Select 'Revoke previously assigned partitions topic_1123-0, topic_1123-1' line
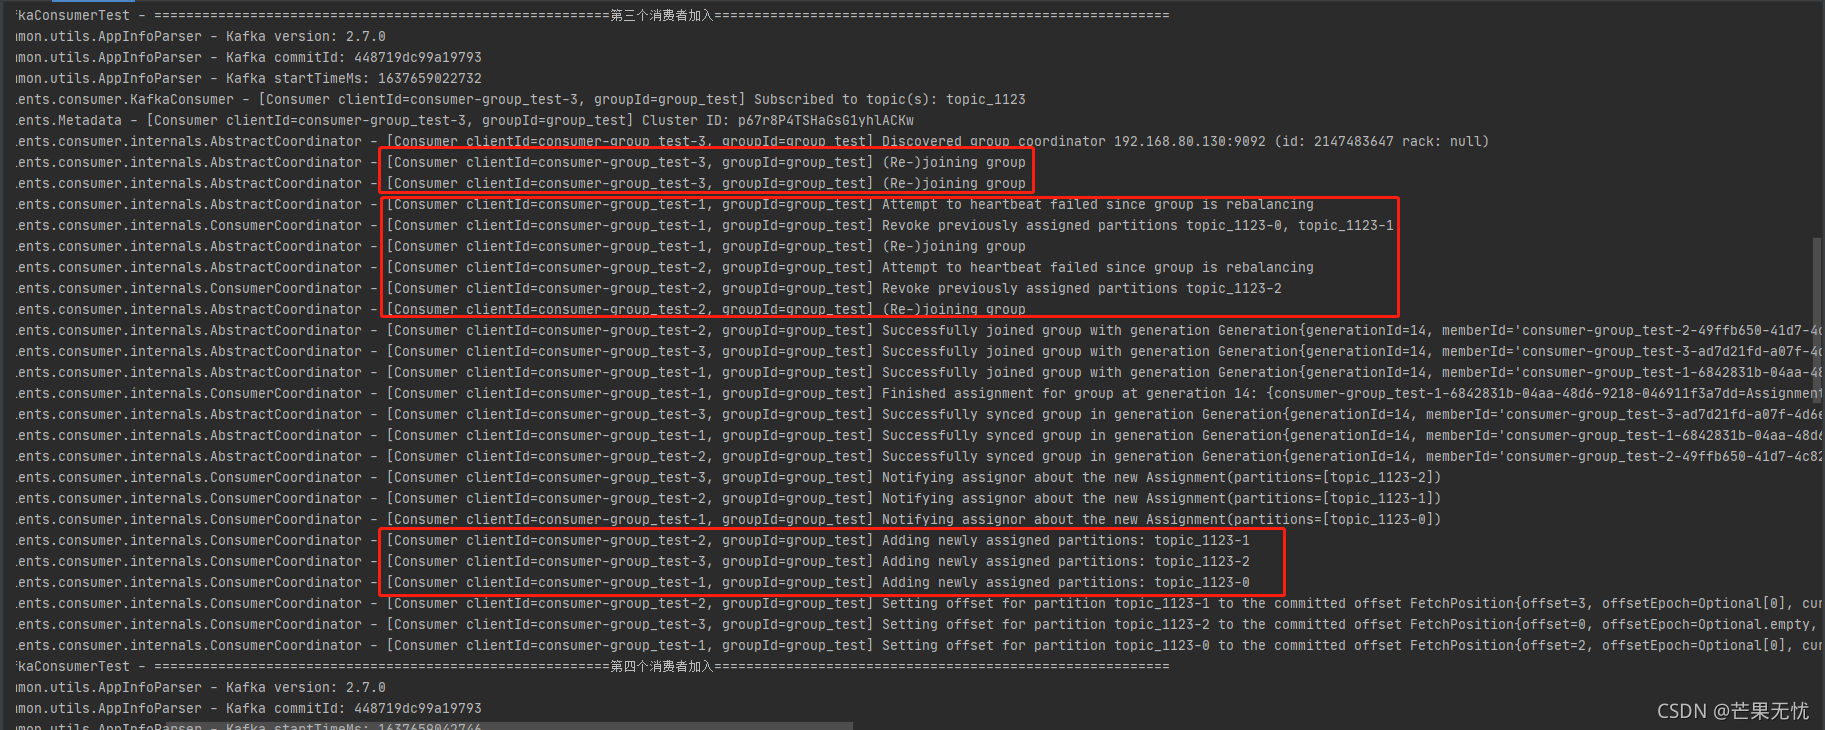Image resolution: width=1825 pixels, height=730 pixels. pyautogui.click(x=704, y=225)
